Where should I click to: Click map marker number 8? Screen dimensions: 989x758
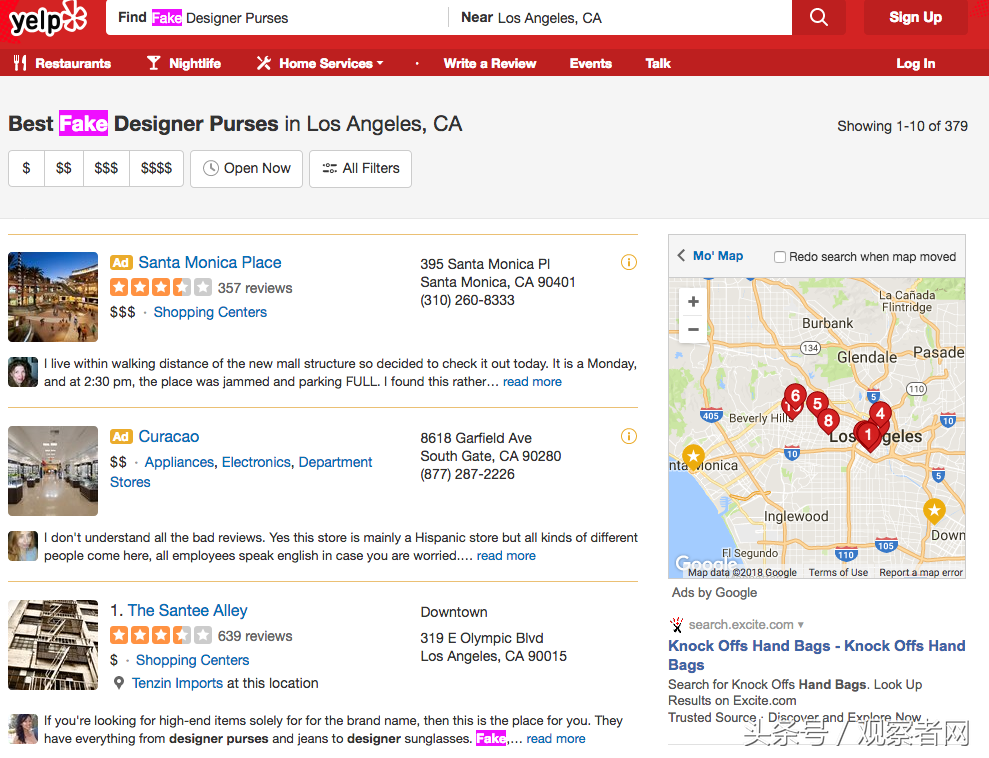click(828, 421)
